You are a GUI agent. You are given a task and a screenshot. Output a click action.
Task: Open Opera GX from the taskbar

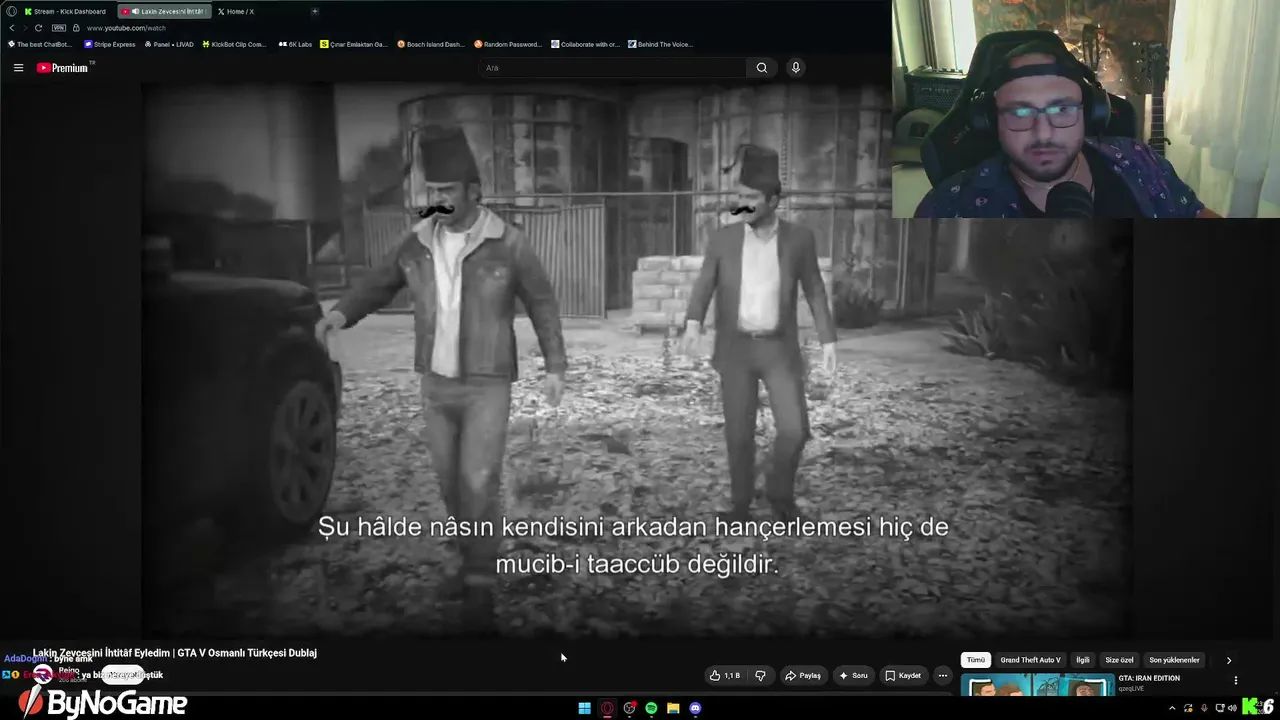point(607,708)
